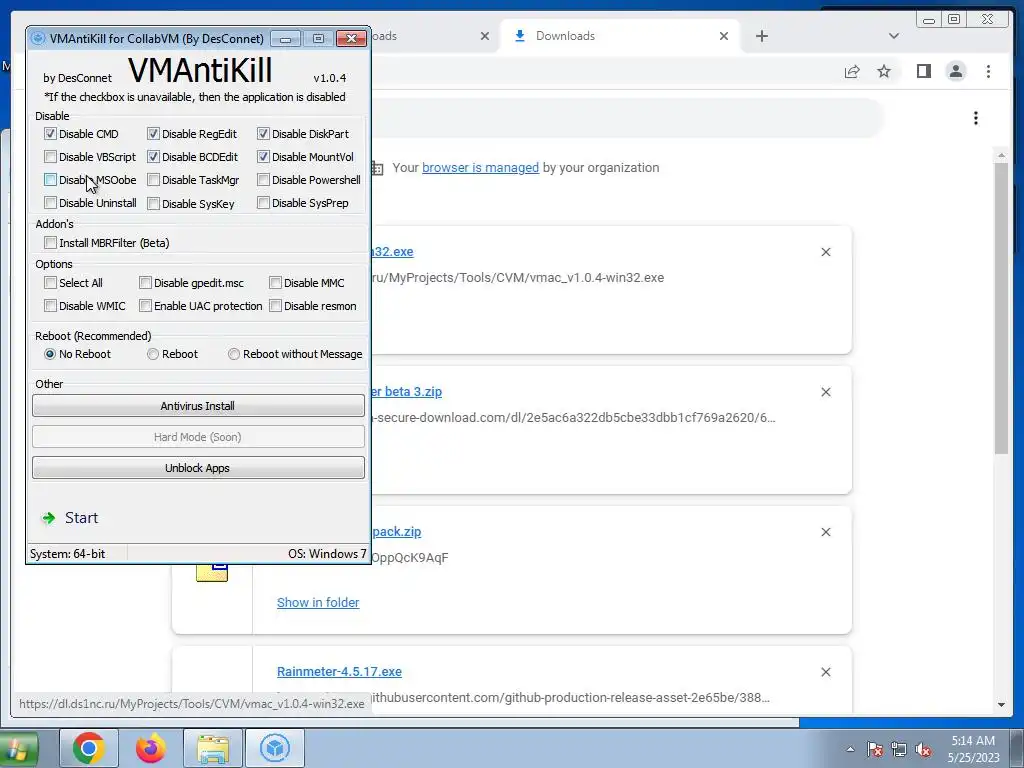Image resolution: width=1024 pixels, height=768 pixels.
Task: Check Disable MMC option
Action: [276, 283]
